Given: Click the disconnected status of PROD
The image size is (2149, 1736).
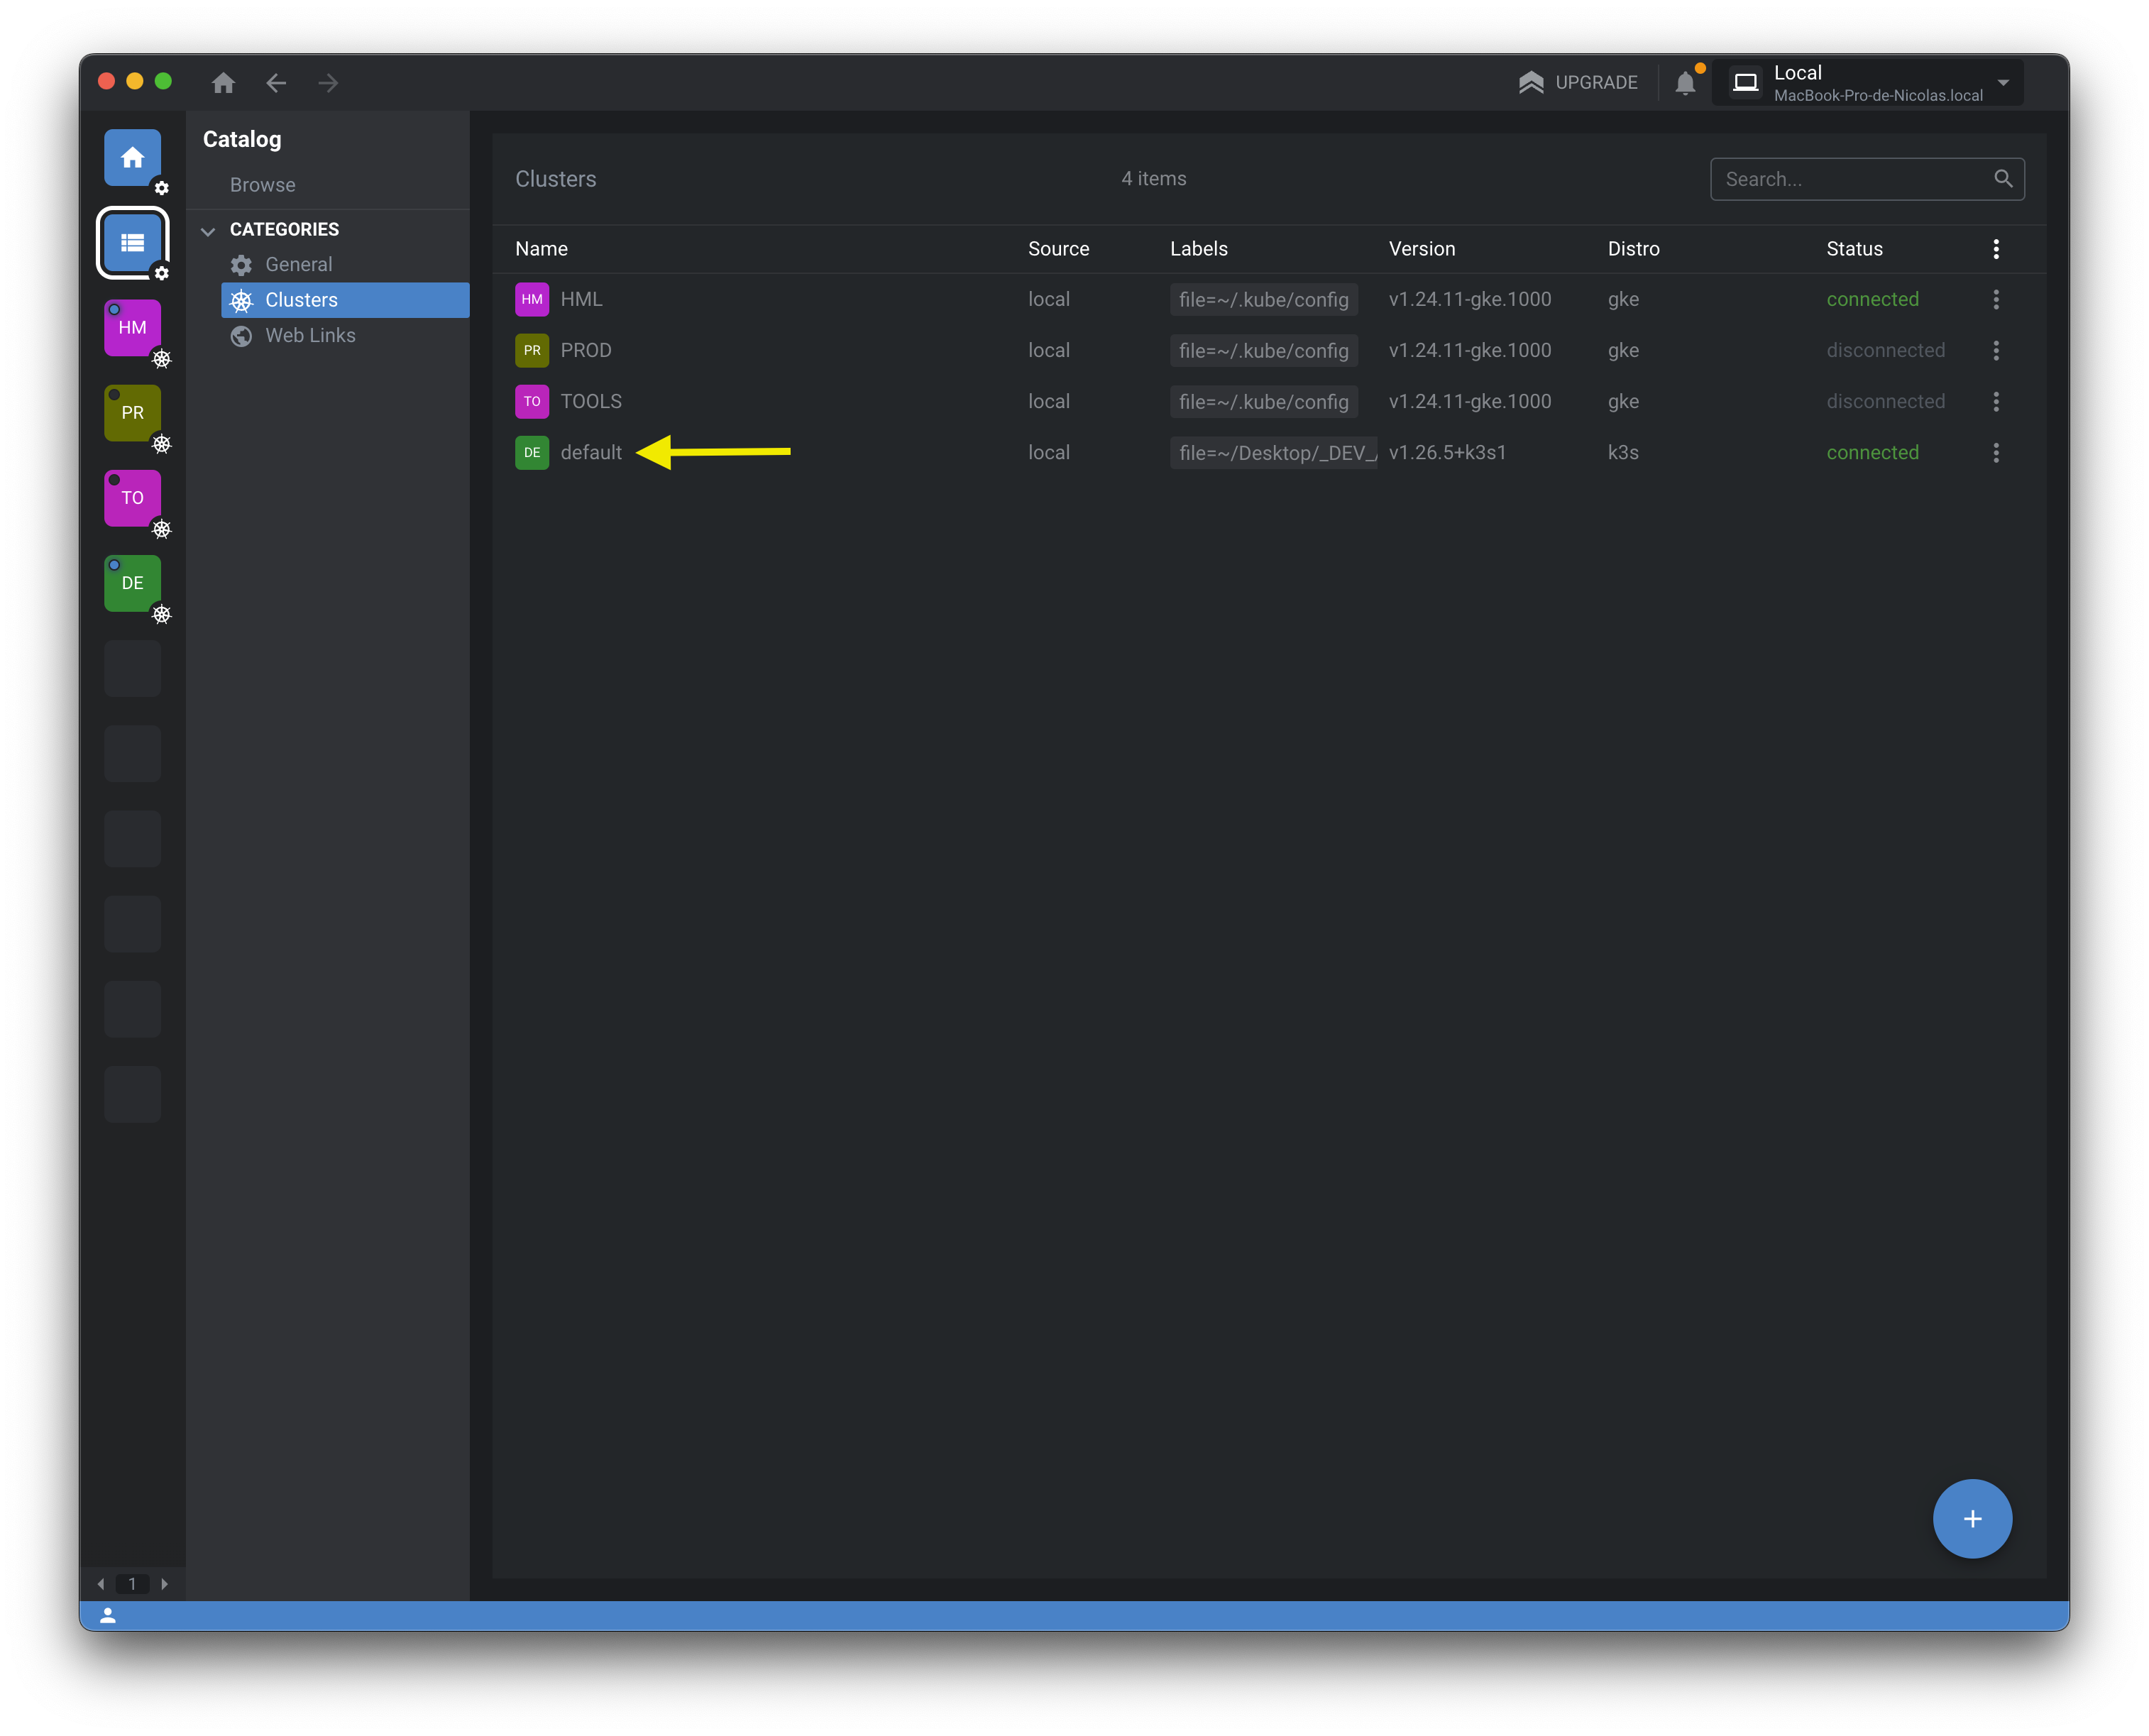Looking at the screenshot, I should 1885,350.
